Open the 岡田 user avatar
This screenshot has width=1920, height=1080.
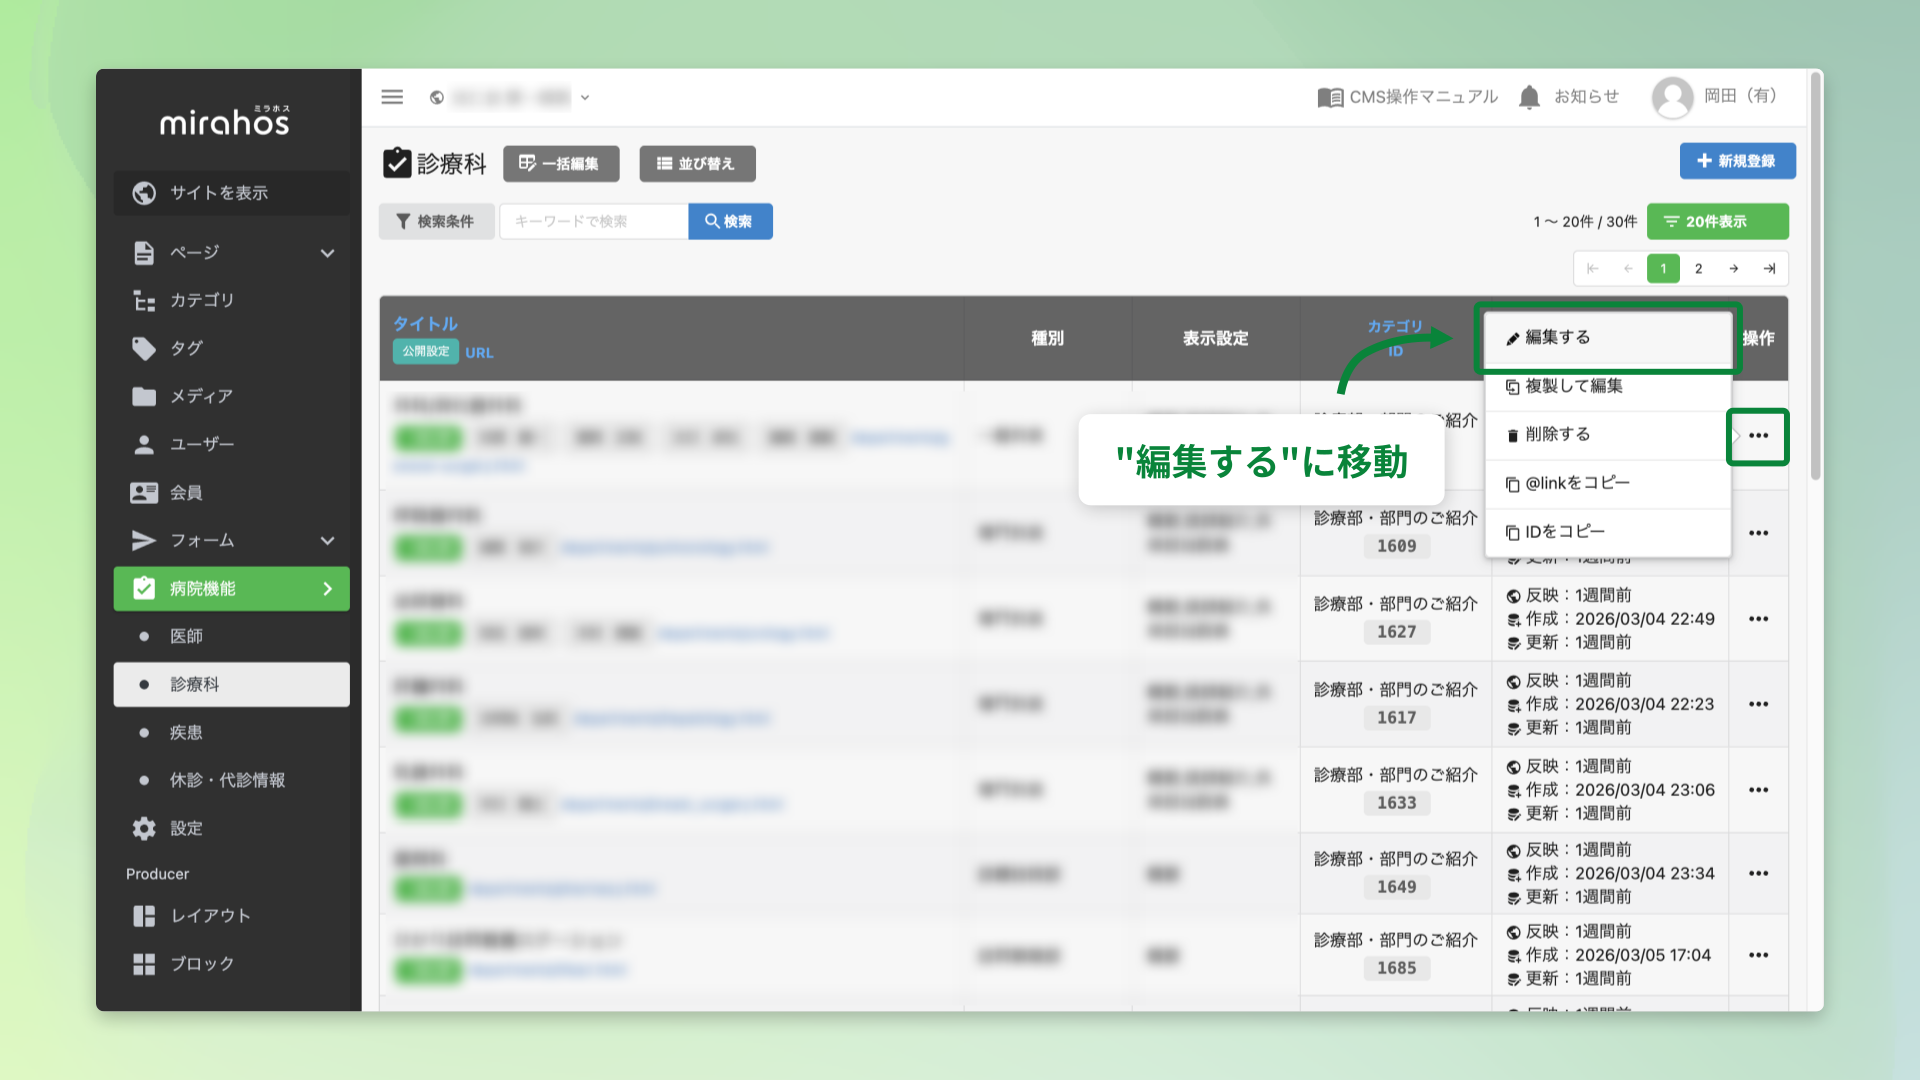point(1672,97)
